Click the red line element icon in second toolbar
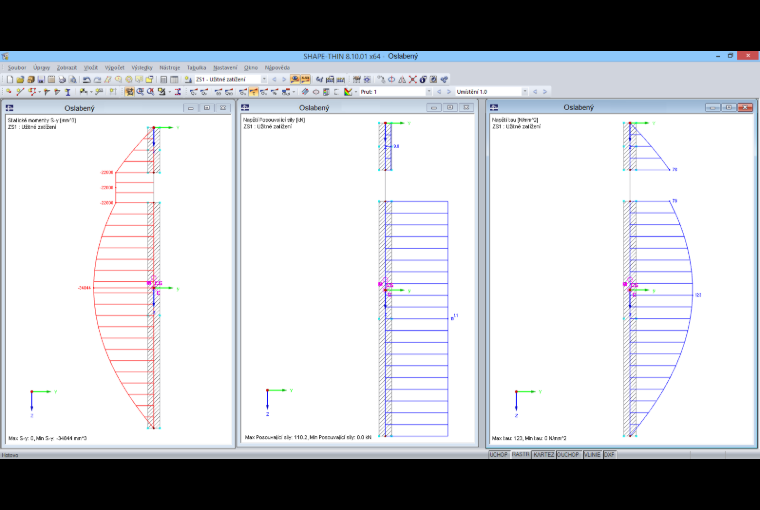 point(20,92)
